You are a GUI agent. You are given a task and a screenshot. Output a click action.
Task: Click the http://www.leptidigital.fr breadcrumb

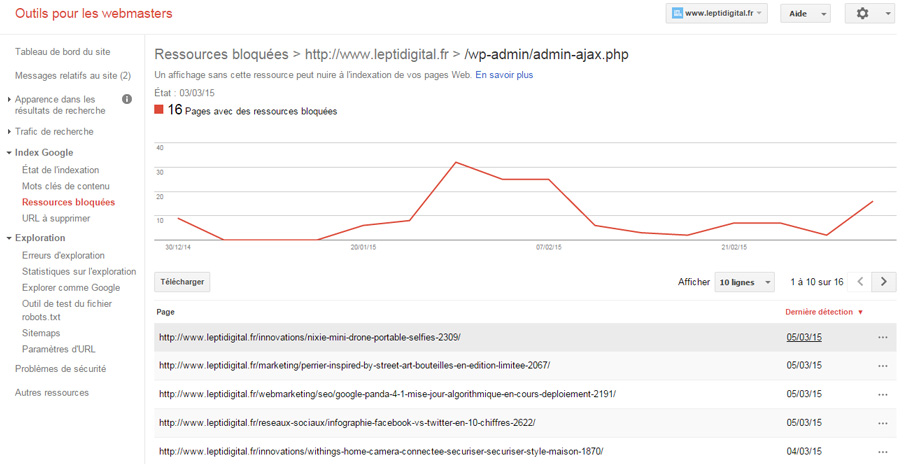click(x=377, y=55)
